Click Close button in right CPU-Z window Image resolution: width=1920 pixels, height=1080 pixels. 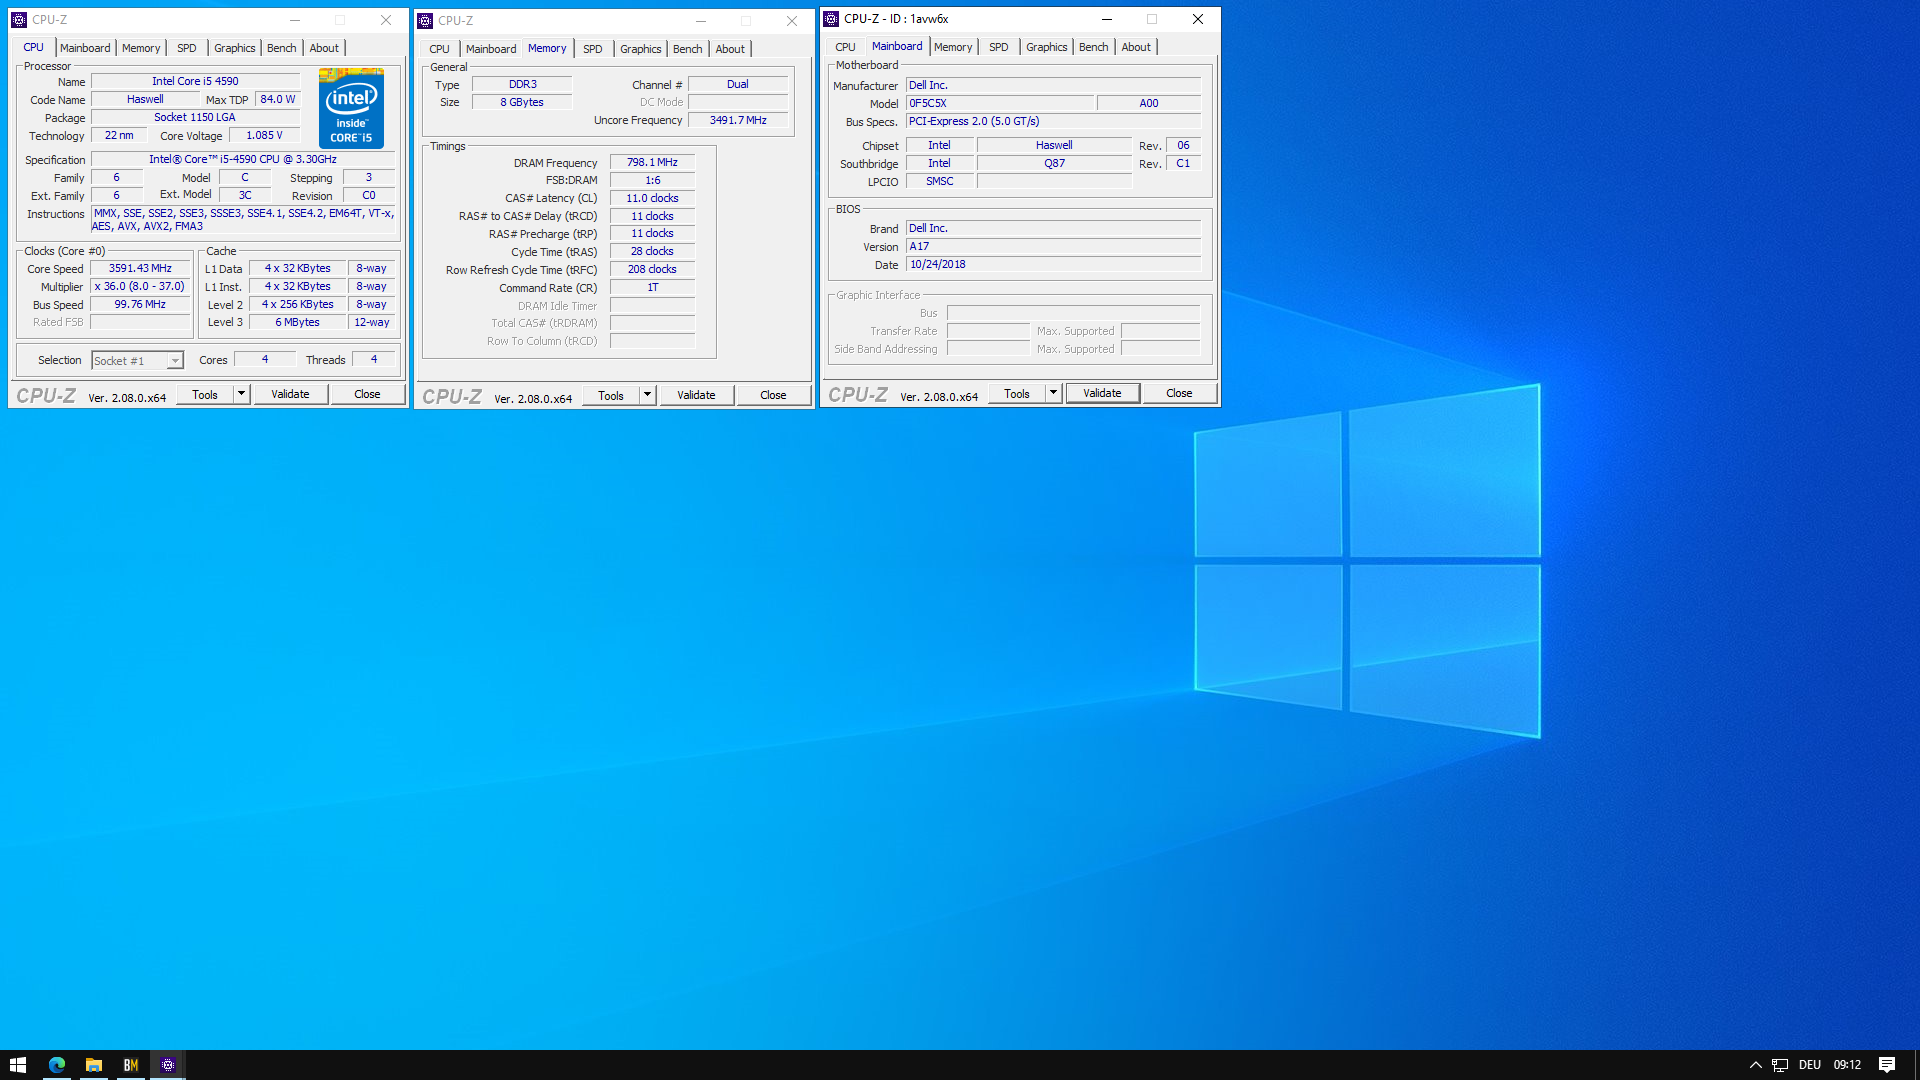1179,394
